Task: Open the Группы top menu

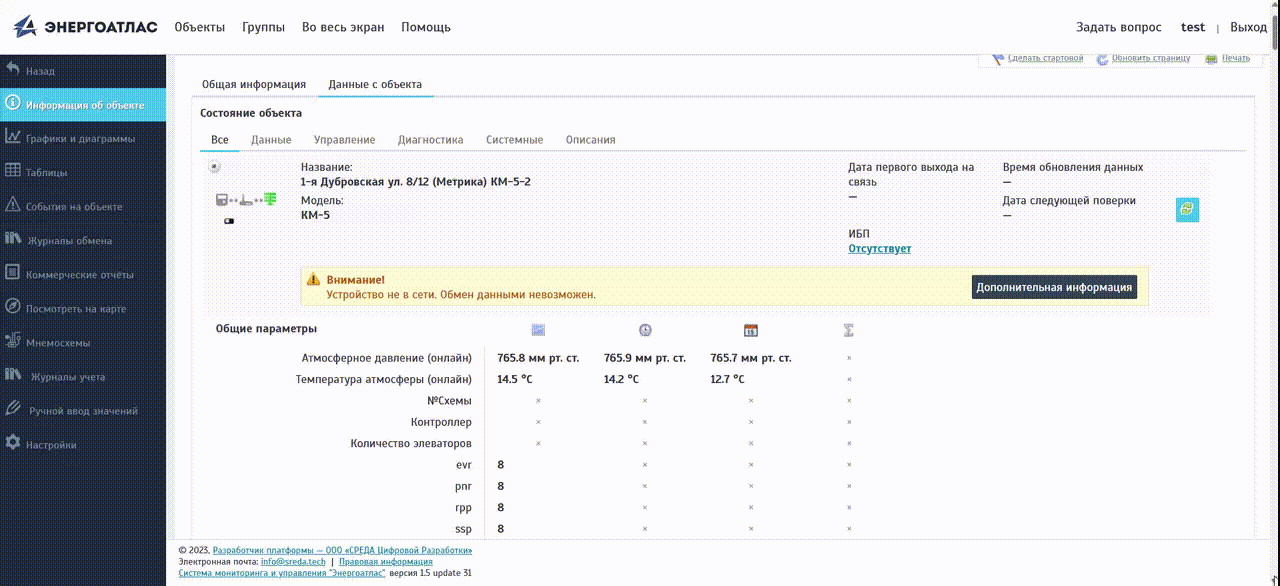Action: pos(263,27)
